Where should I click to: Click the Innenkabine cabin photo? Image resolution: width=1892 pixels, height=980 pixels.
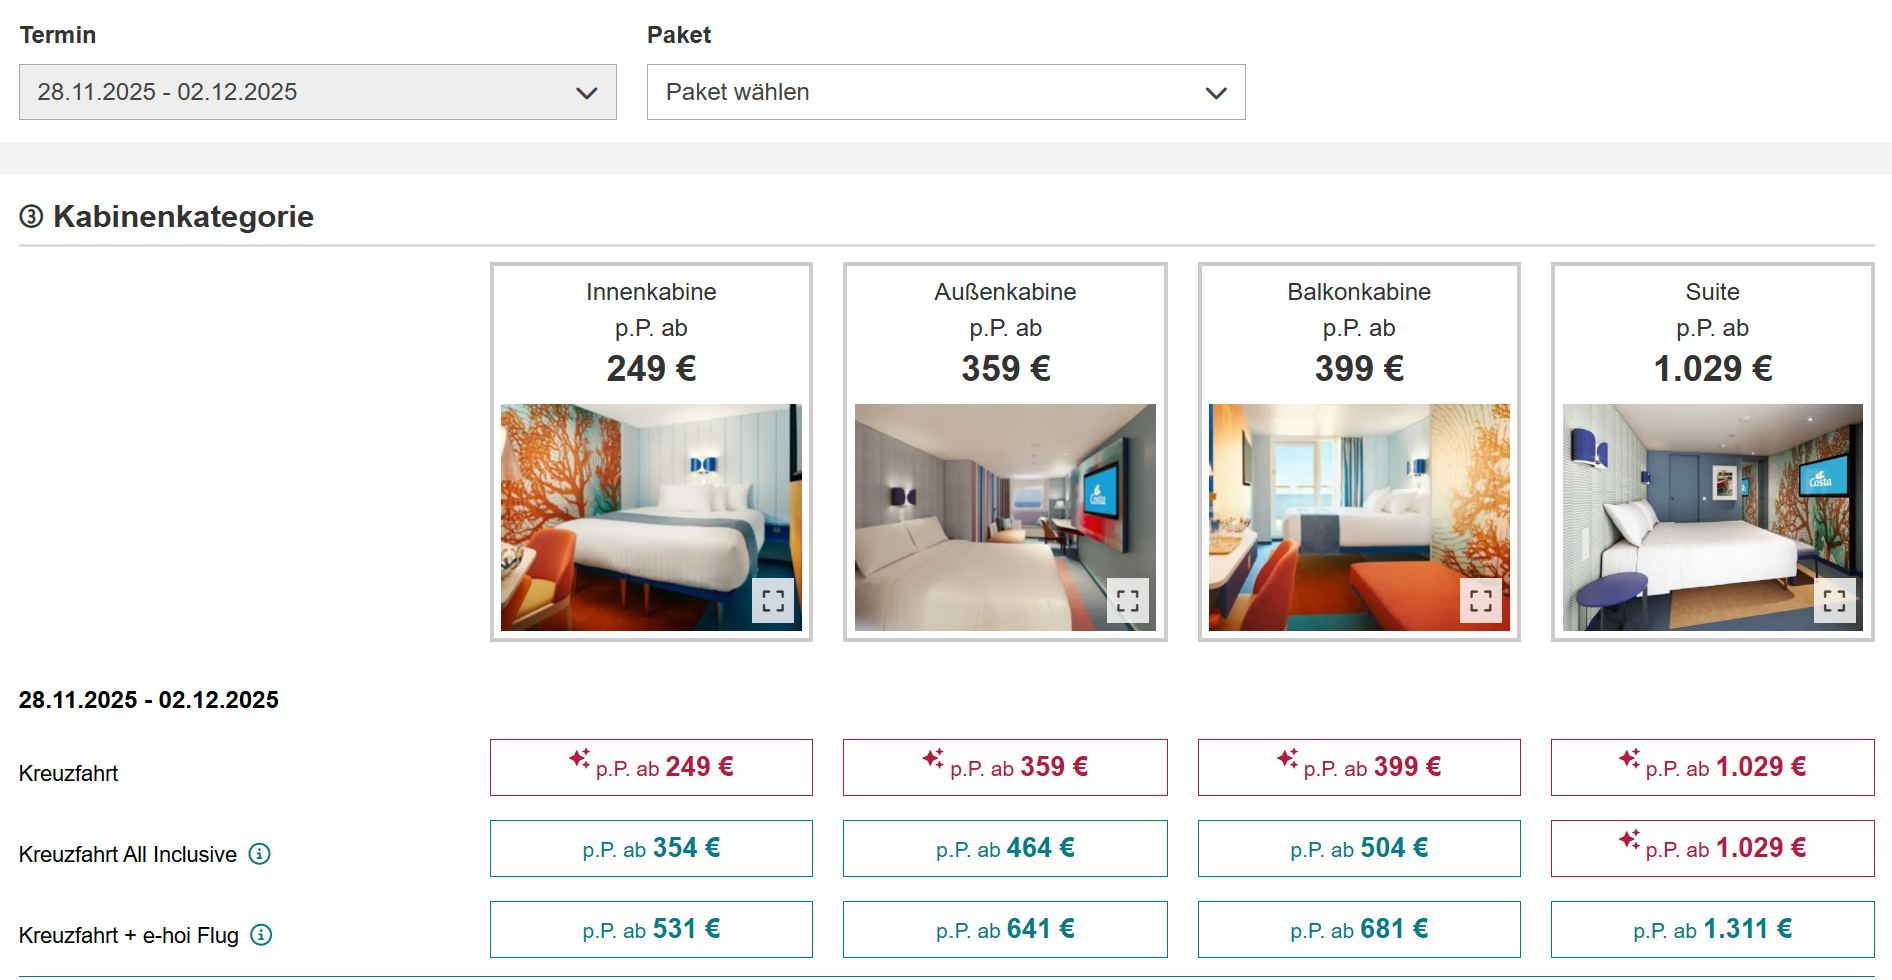point(651,517)
